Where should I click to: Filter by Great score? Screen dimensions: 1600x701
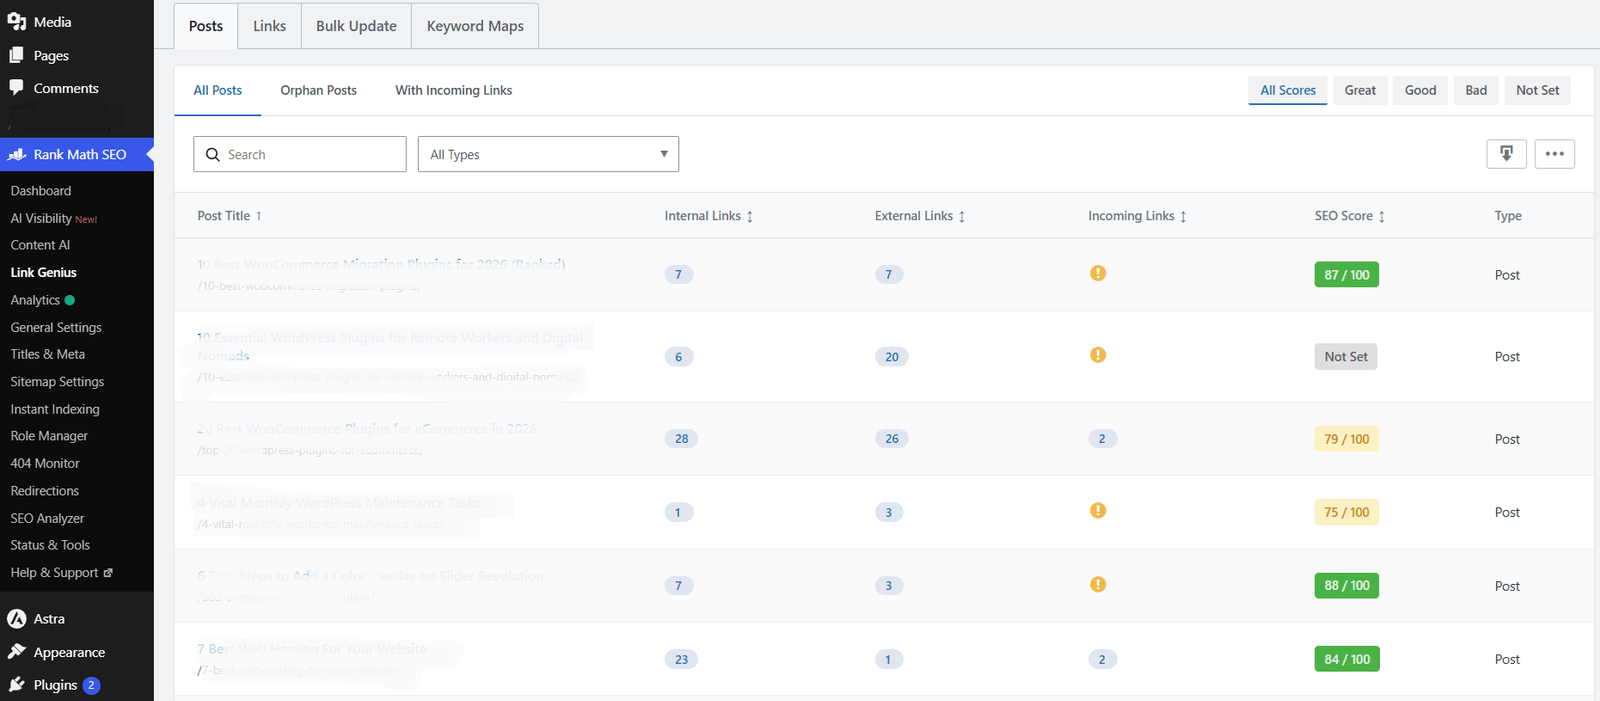tap(1360, 90)
